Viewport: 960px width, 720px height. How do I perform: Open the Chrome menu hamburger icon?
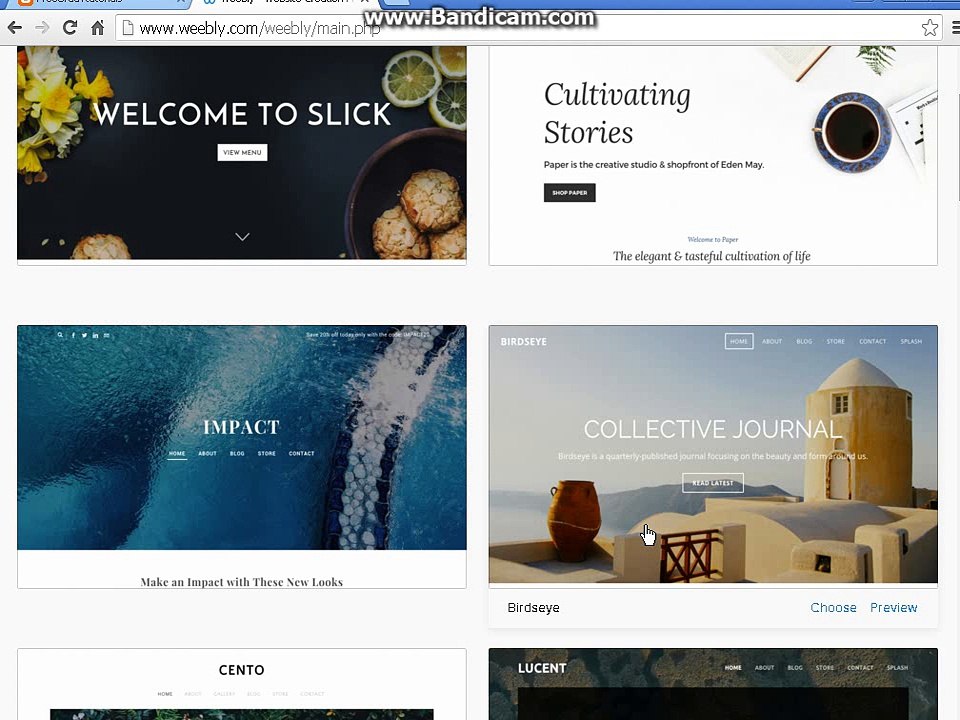[955, 28]
